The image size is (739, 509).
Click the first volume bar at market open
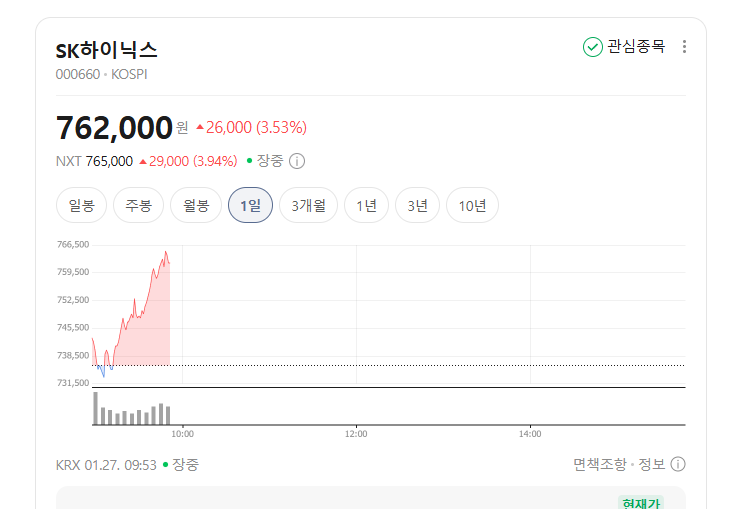tap(96, 408)
